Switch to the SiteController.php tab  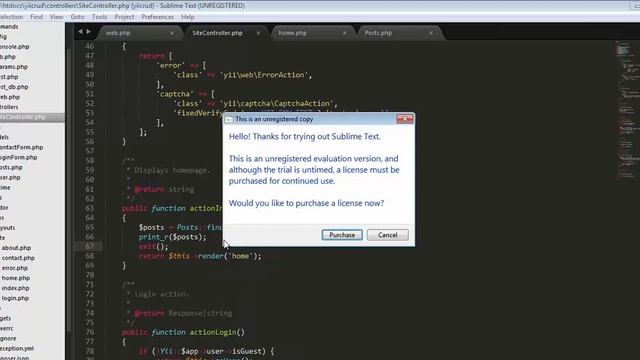[x=217, y=33]
